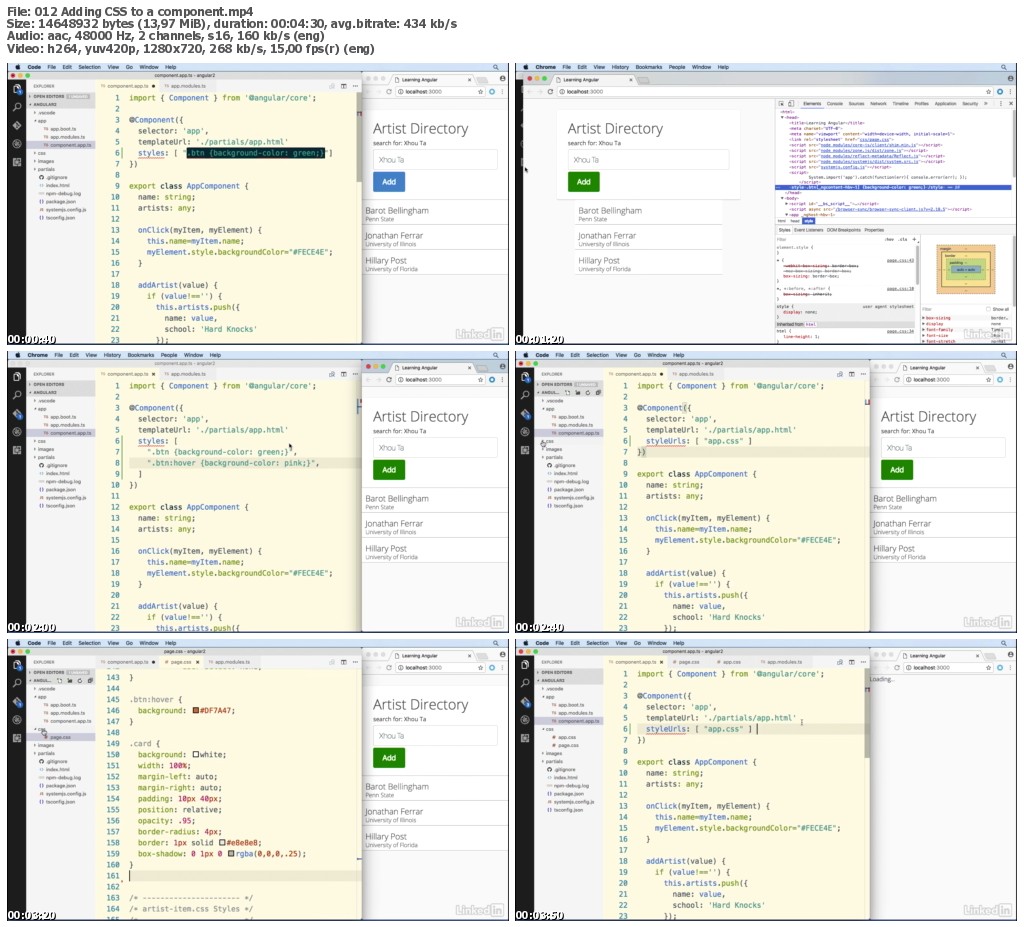1024x927 pixels.
Task: Open the Search icon in the 00:02:40 frame
Action: tap(525, 395)
